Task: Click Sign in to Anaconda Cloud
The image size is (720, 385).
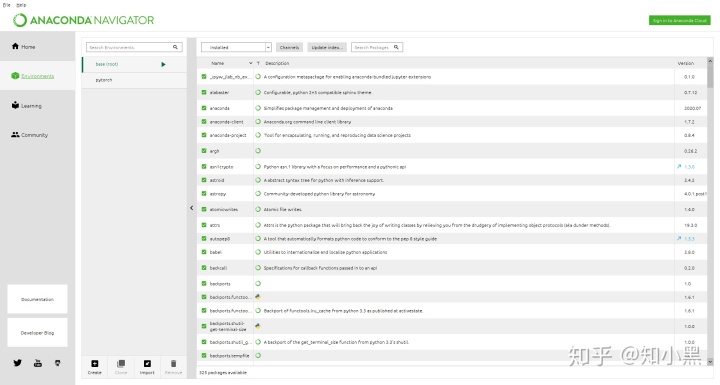Action: [x=680, y=20]
